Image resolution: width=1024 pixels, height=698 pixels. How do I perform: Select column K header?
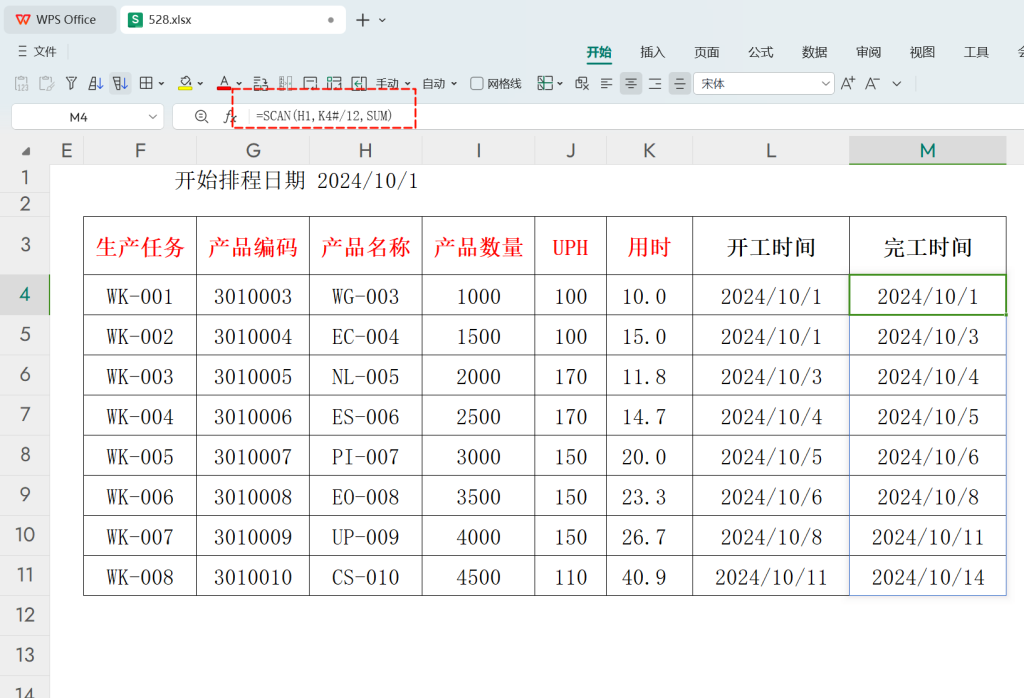click(x=649, y=151)
